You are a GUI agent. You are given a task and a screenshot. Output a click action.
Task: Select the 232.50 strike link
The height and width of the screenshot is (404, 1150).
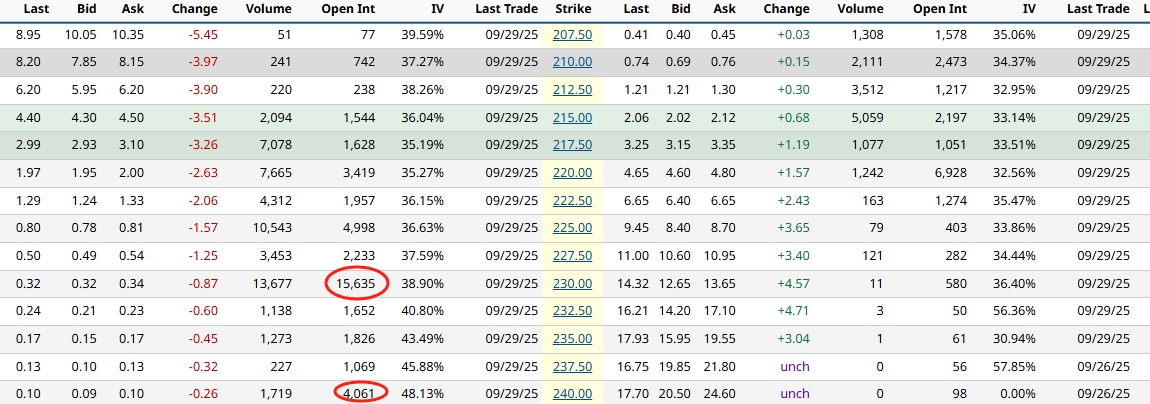point(572,311)
